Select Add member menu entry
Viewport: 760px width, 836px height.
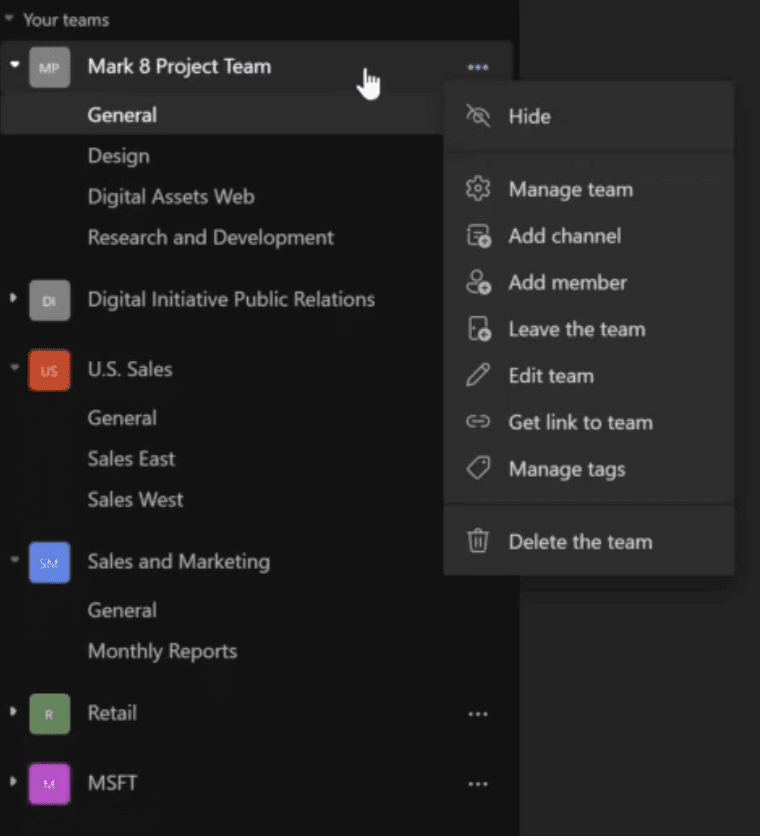pyautogui.click(x=588, y=283)
